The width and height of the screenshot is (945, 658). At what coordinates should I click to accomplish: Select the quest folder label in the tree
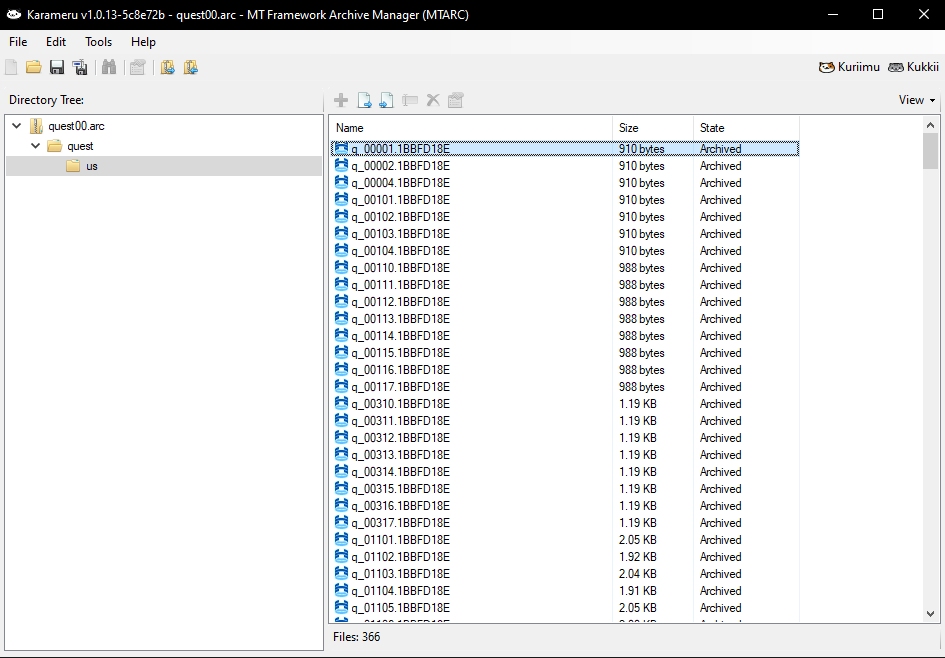pos(80,146)
